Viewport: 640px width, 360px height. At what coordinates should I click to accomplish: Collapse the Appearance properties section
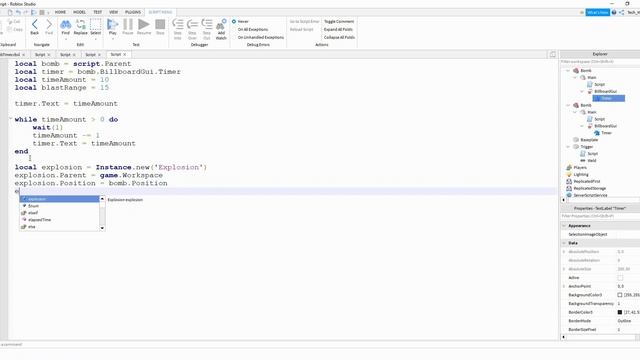tap(564, 226)
